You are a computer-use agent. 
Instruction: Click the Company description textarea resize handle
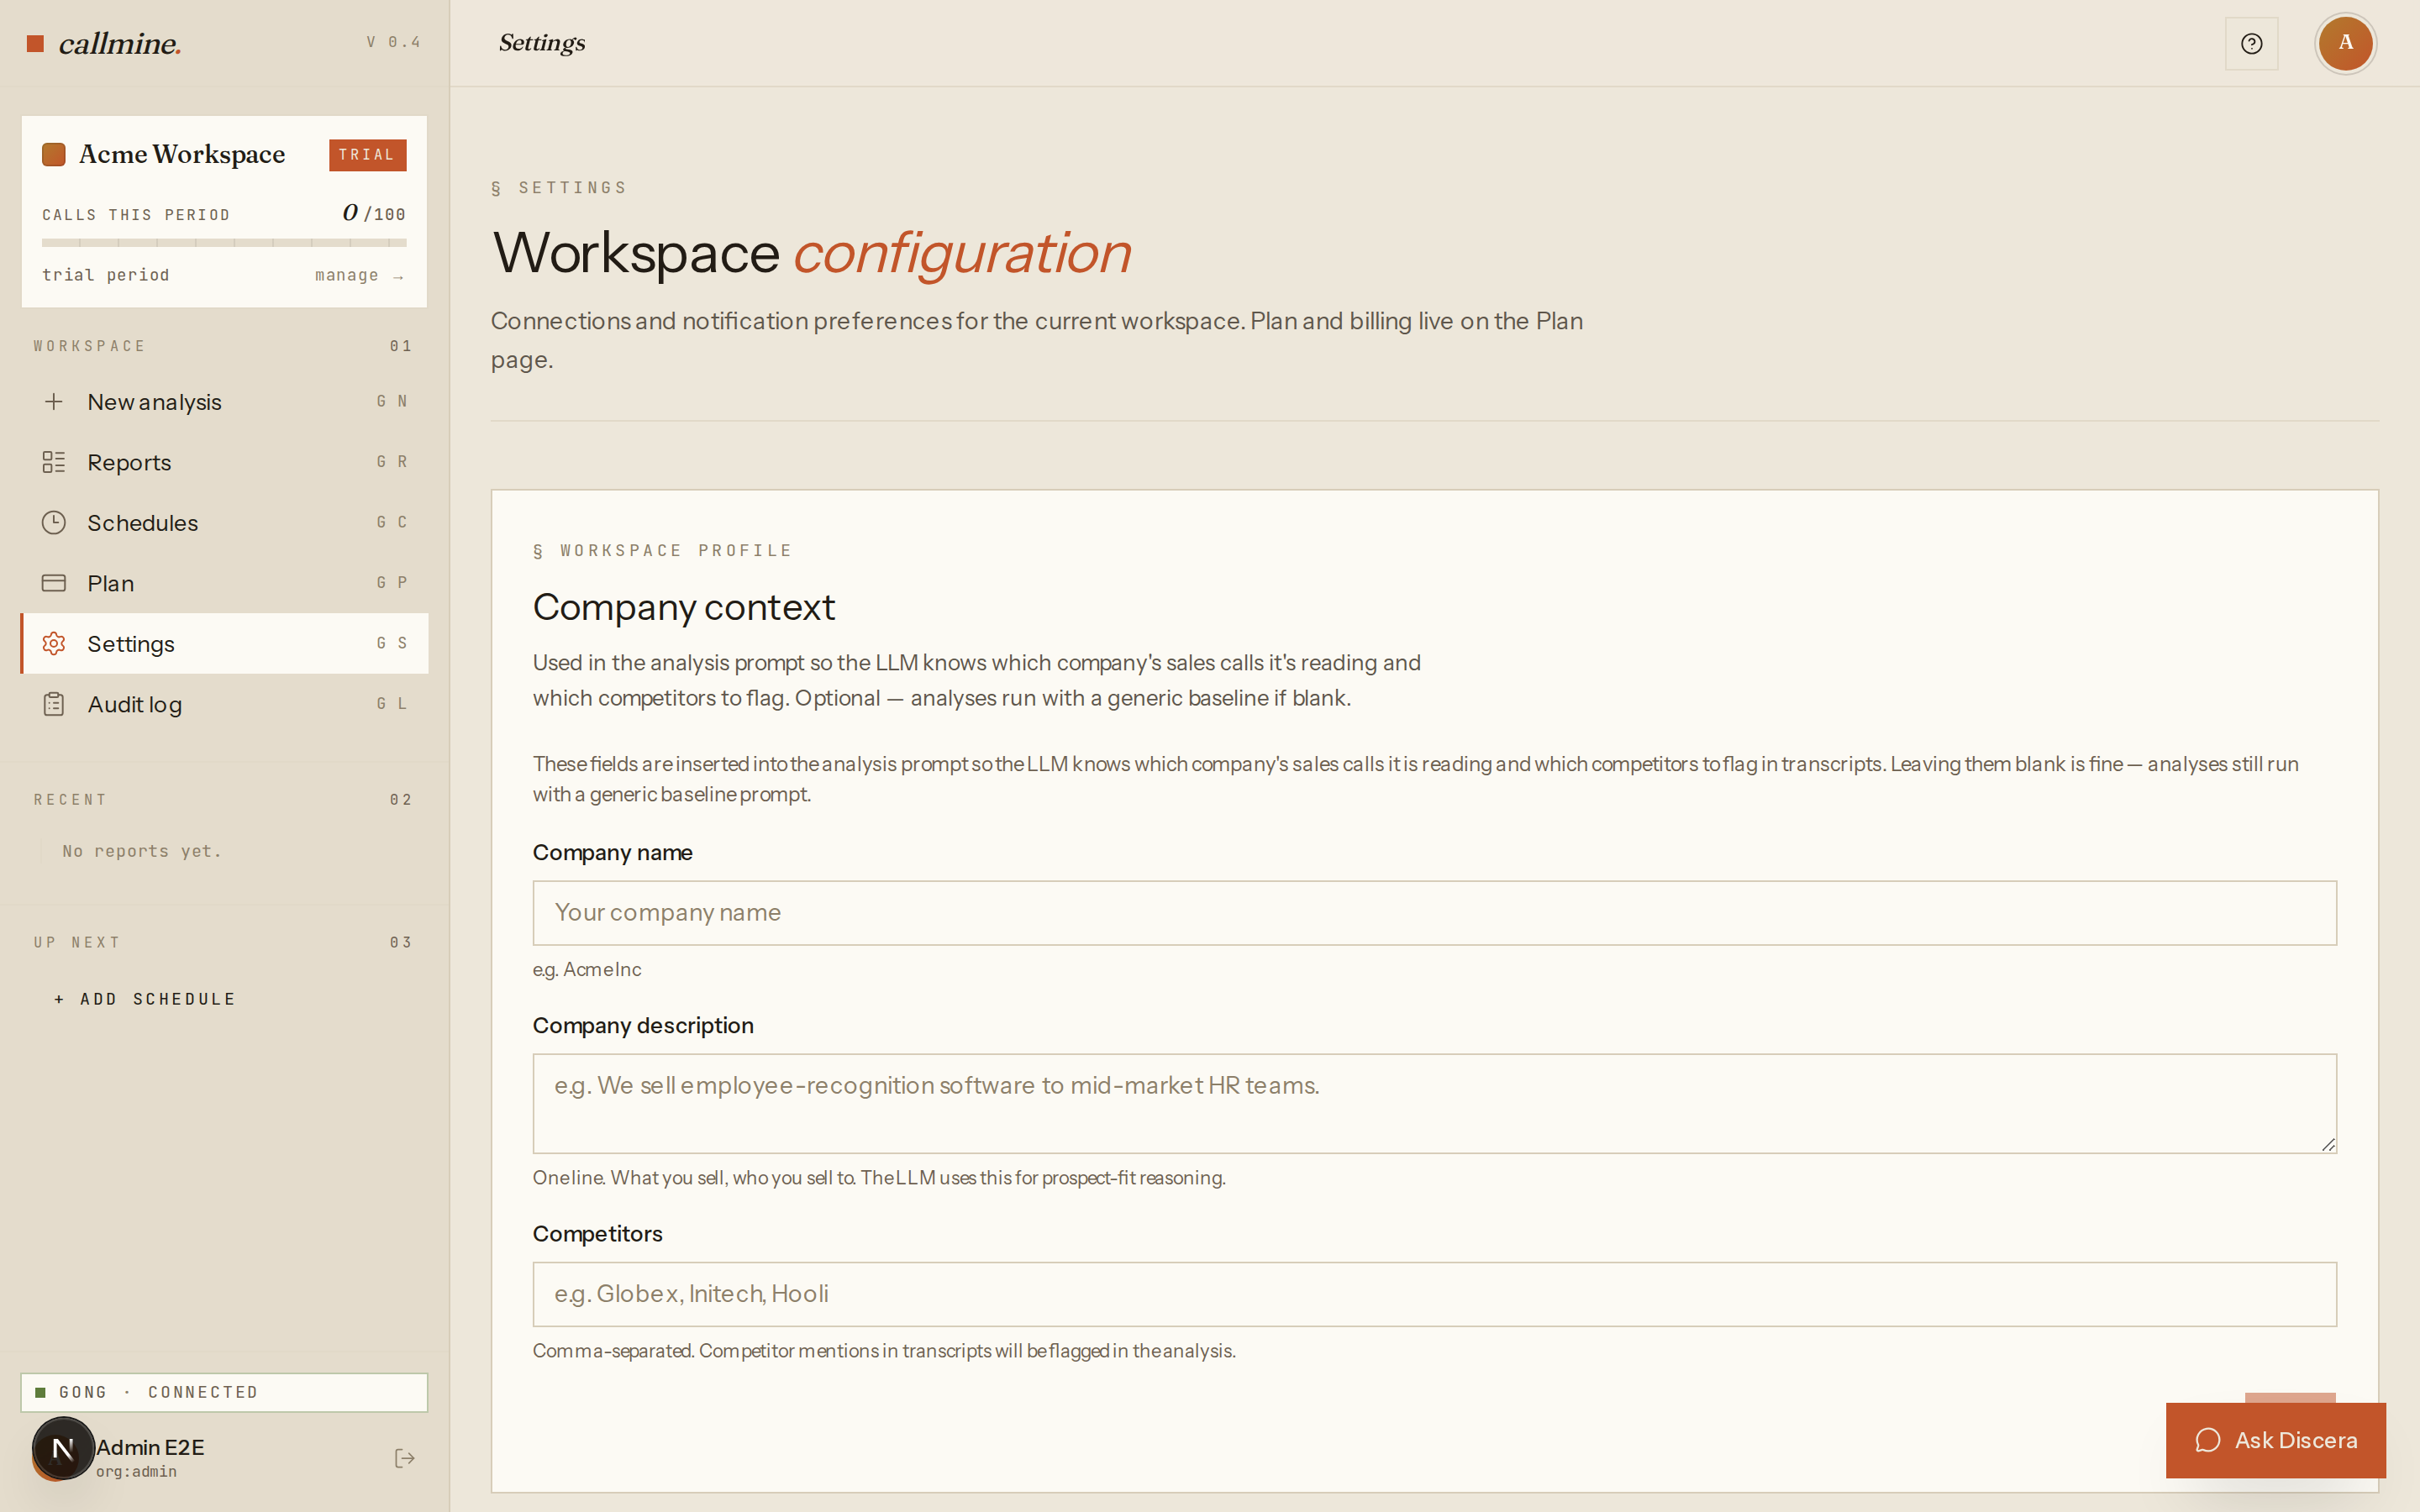(x=2328, y=1144)
